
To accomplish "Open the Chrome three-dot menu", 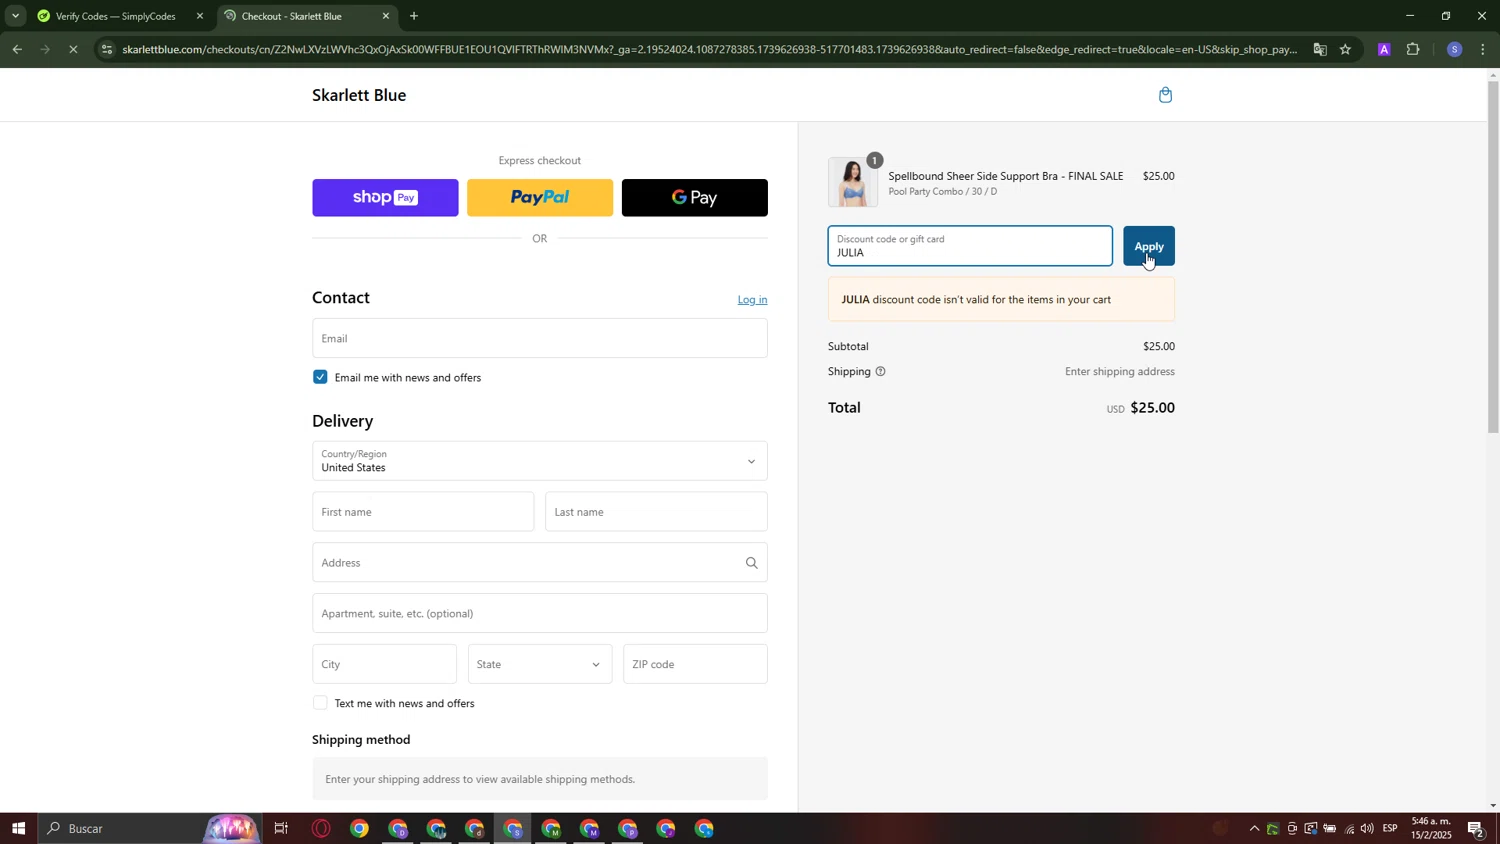I will point(1483,49).
